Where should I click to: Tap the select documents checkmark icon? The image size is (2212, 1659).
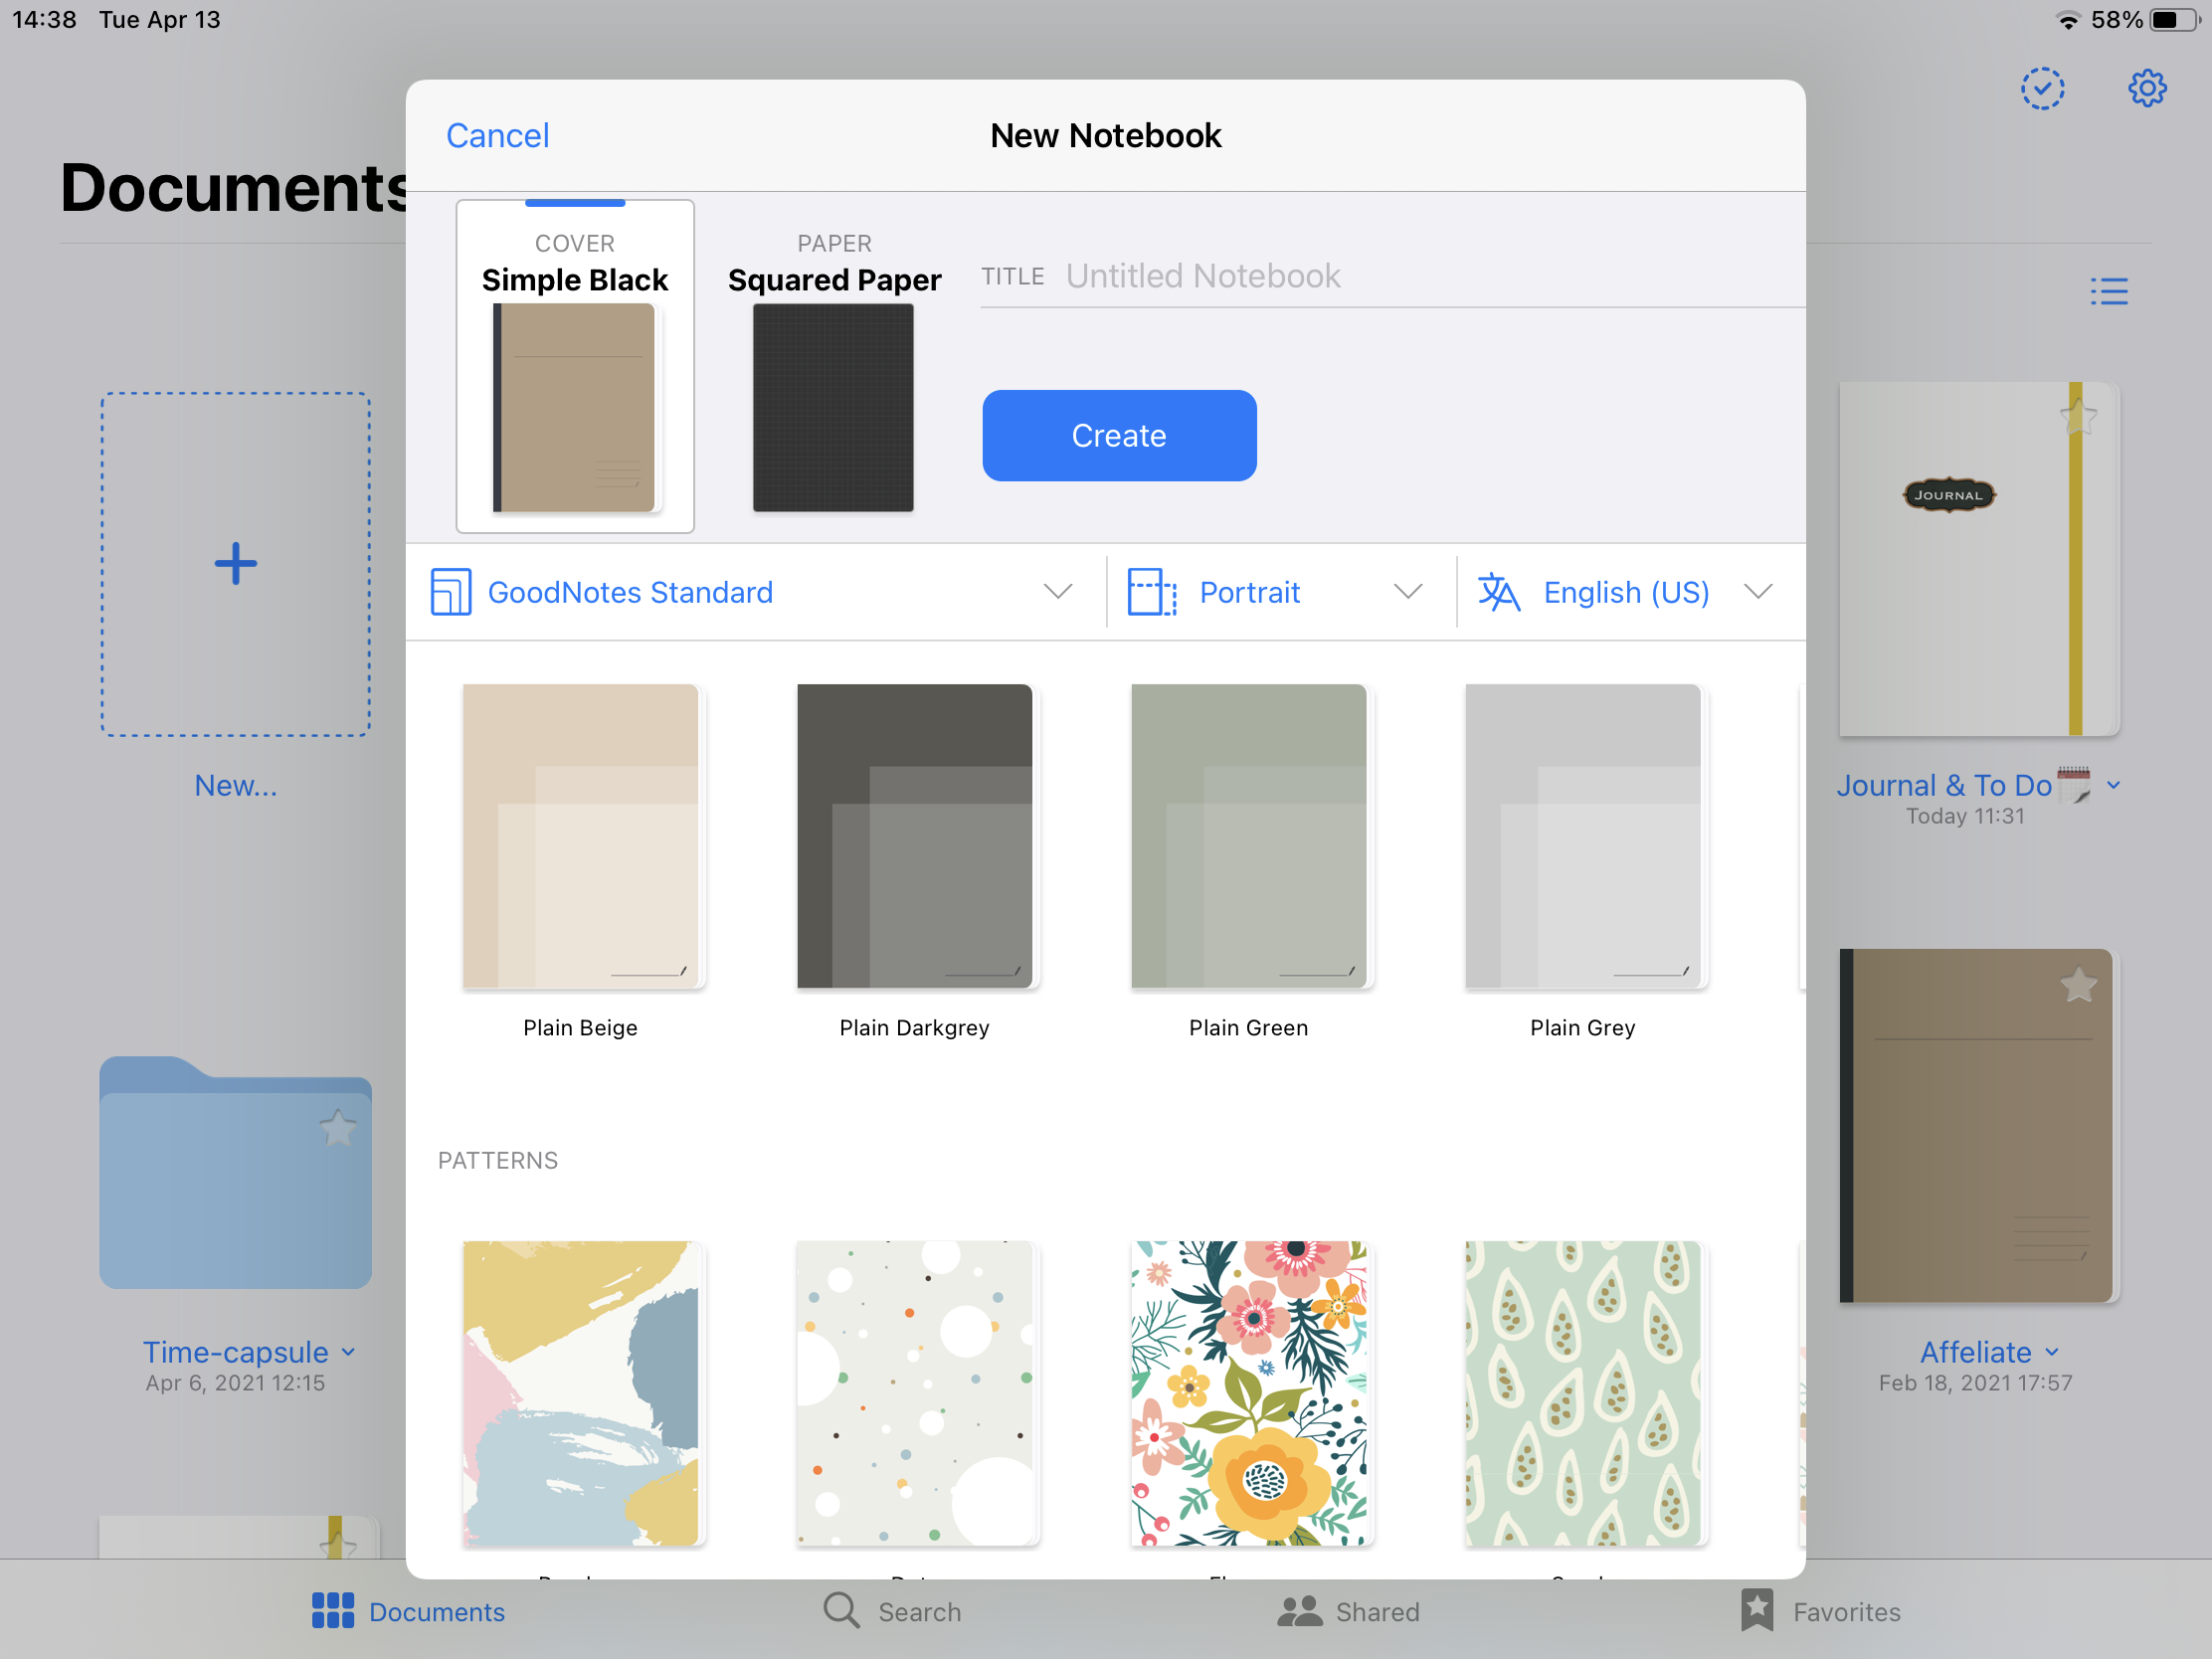pos(2042,89)
